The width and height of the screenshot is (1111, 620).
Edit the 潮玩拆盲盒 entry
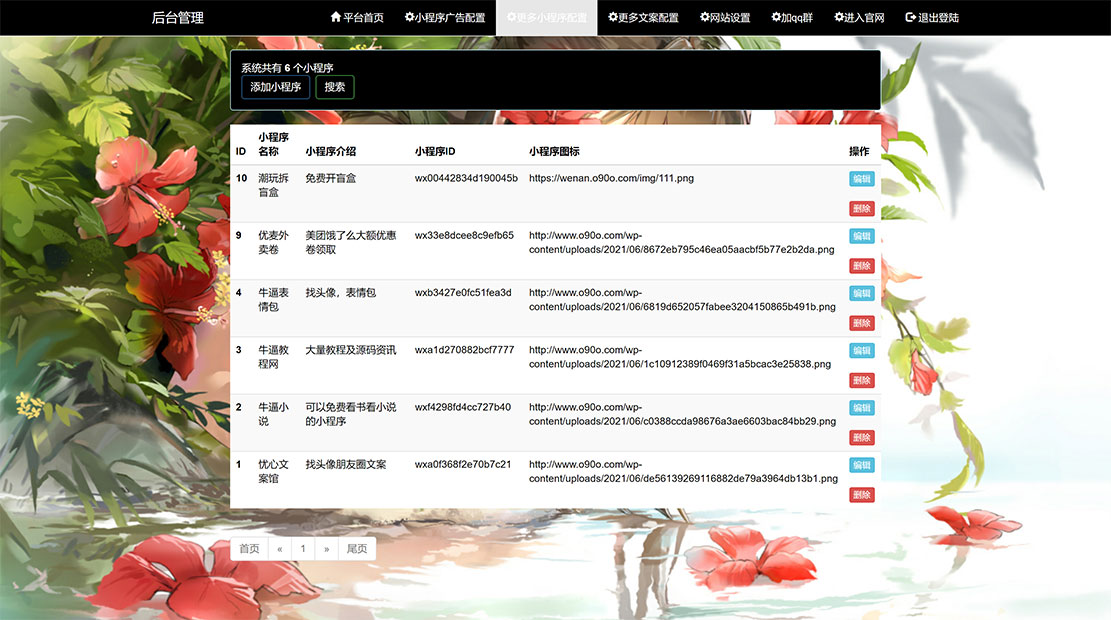860,179
